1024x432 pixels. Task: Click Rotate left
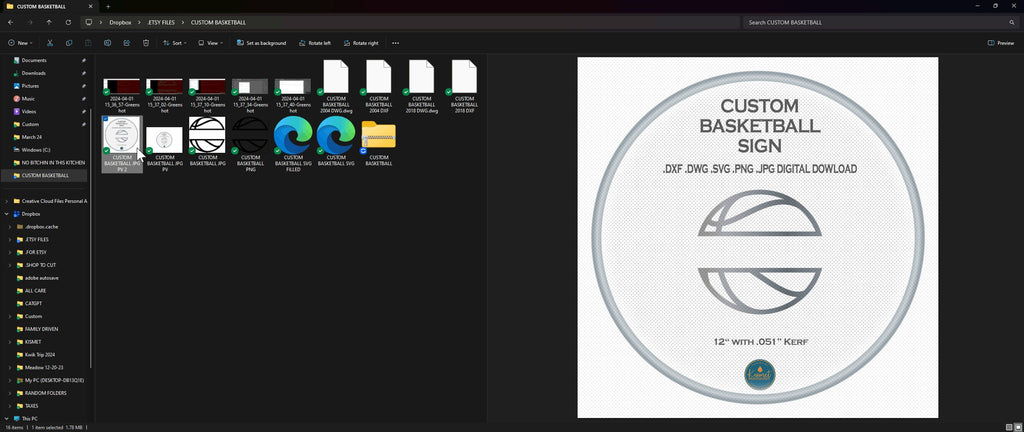click(315, 43)
